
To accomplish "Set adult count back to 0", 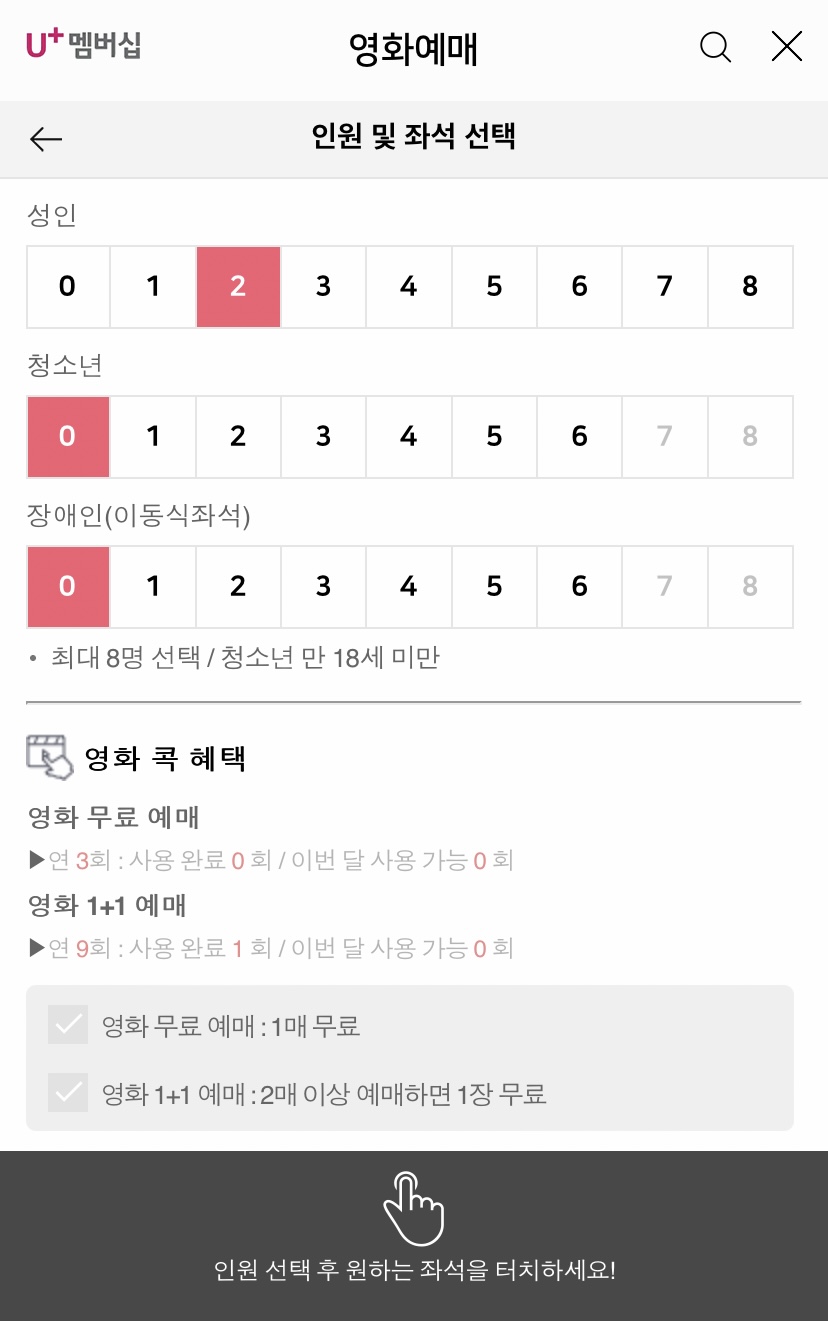I will pos(67,286).
